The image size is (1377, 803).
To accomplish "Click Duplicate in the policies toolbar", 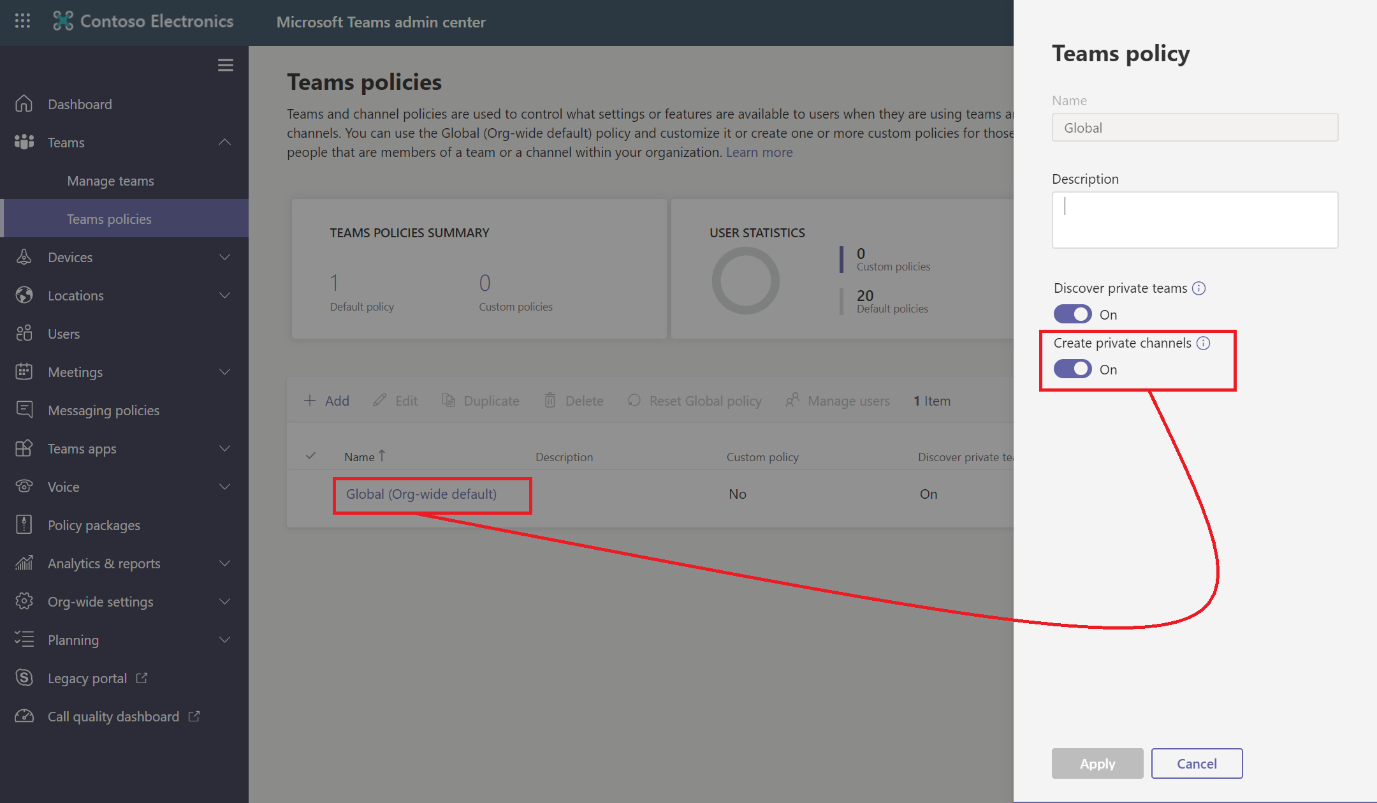I will pos(480,401).
